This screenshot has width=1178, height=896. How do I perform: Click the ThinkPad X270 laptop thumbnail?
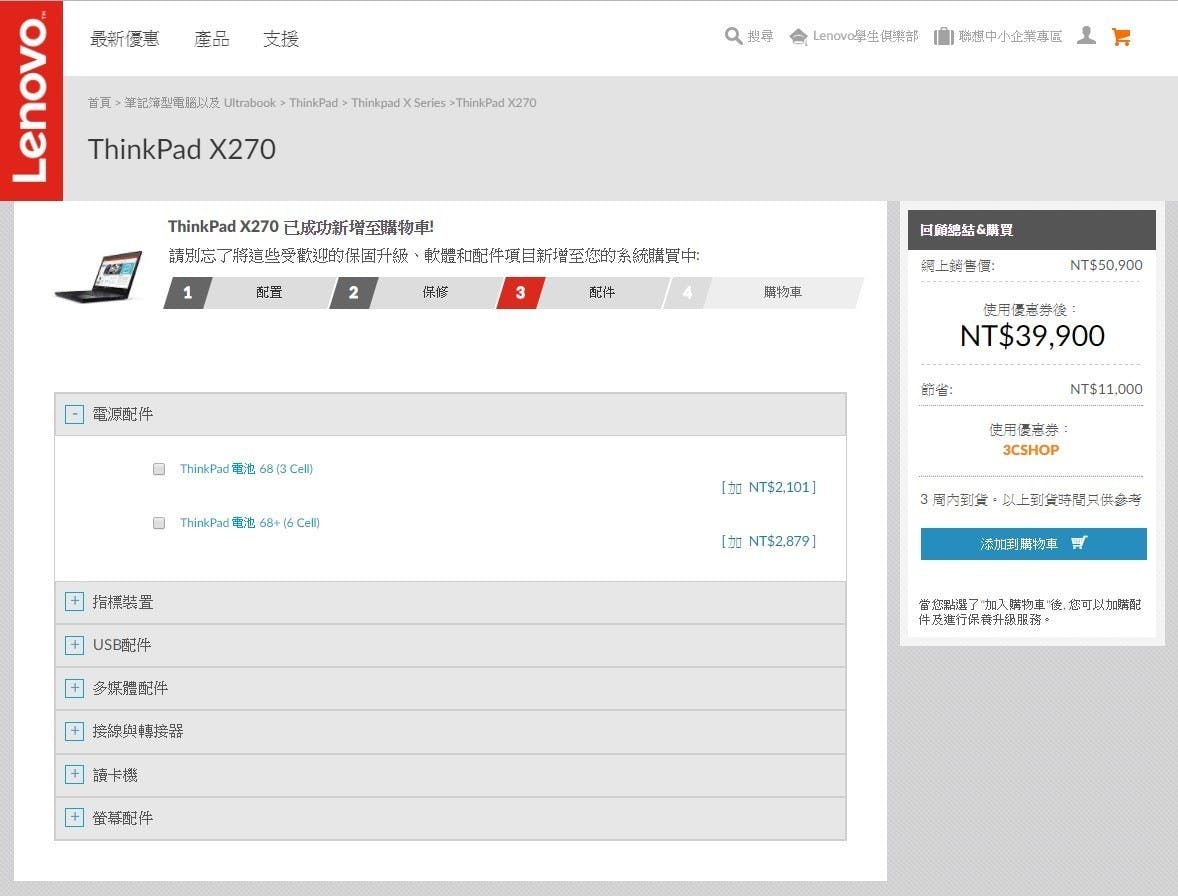point(99,276)
